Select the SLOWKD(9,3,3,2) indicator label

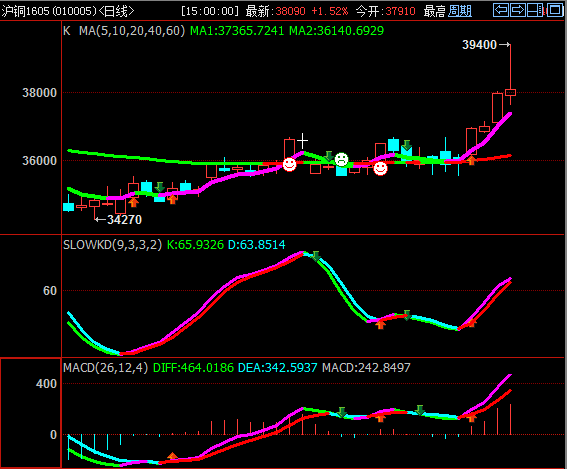point(112,245)
